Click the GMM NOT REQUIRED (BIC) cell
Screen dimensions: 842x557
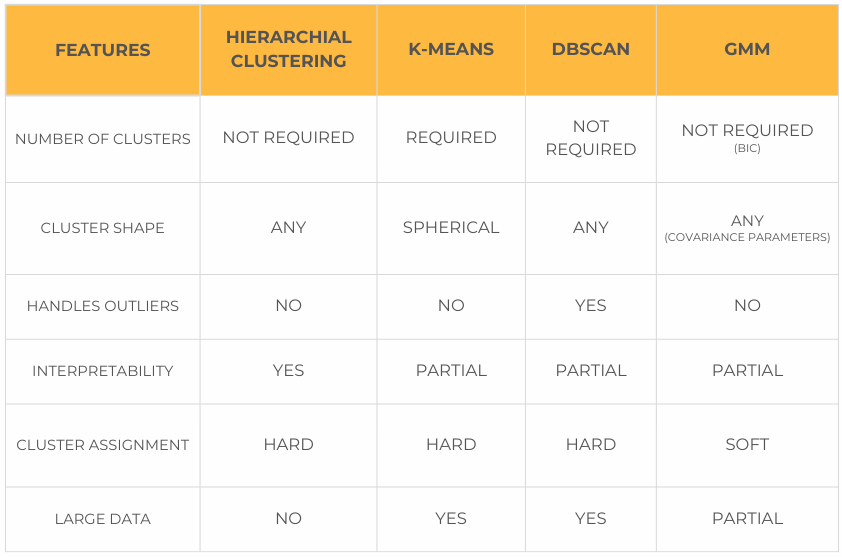[747, 139]
